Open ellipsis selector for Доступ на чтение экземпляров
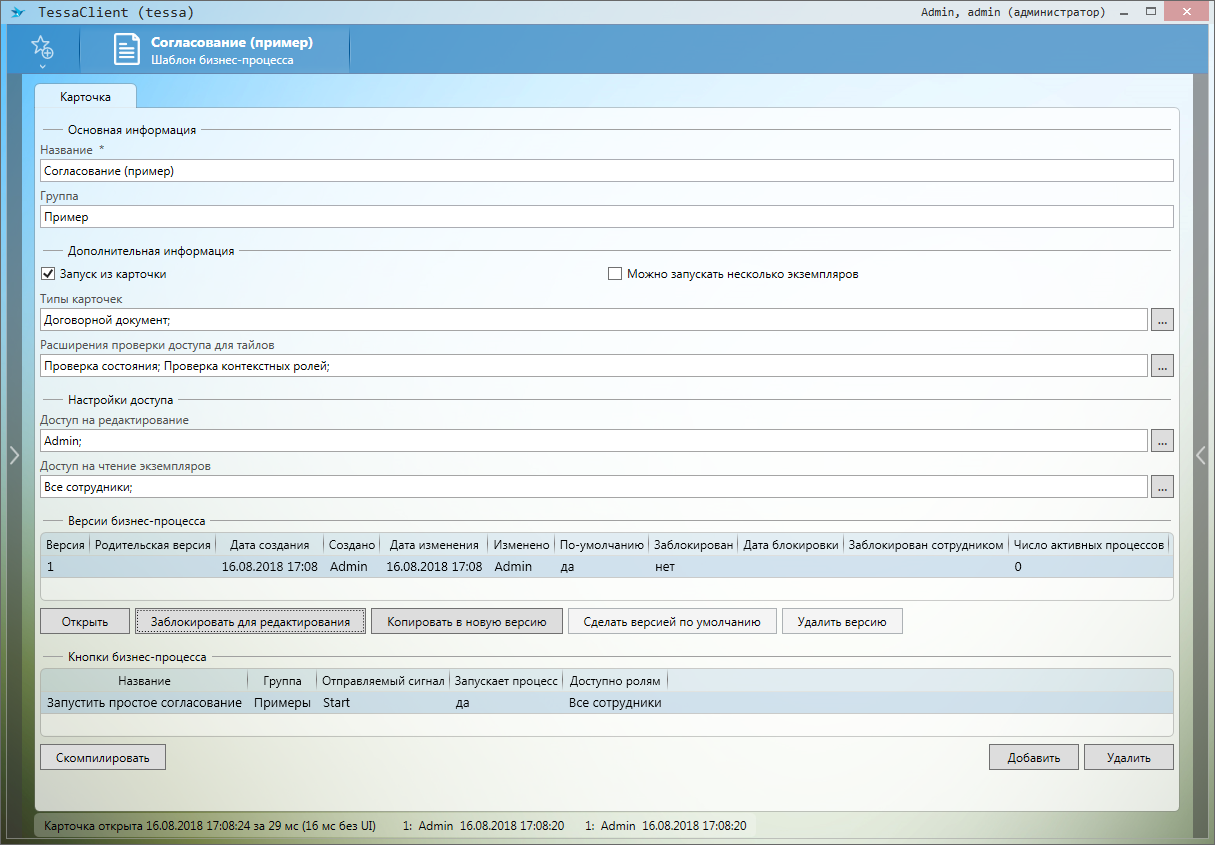The height and width of the screenshot is (845, 1215). pos(1161,487)
